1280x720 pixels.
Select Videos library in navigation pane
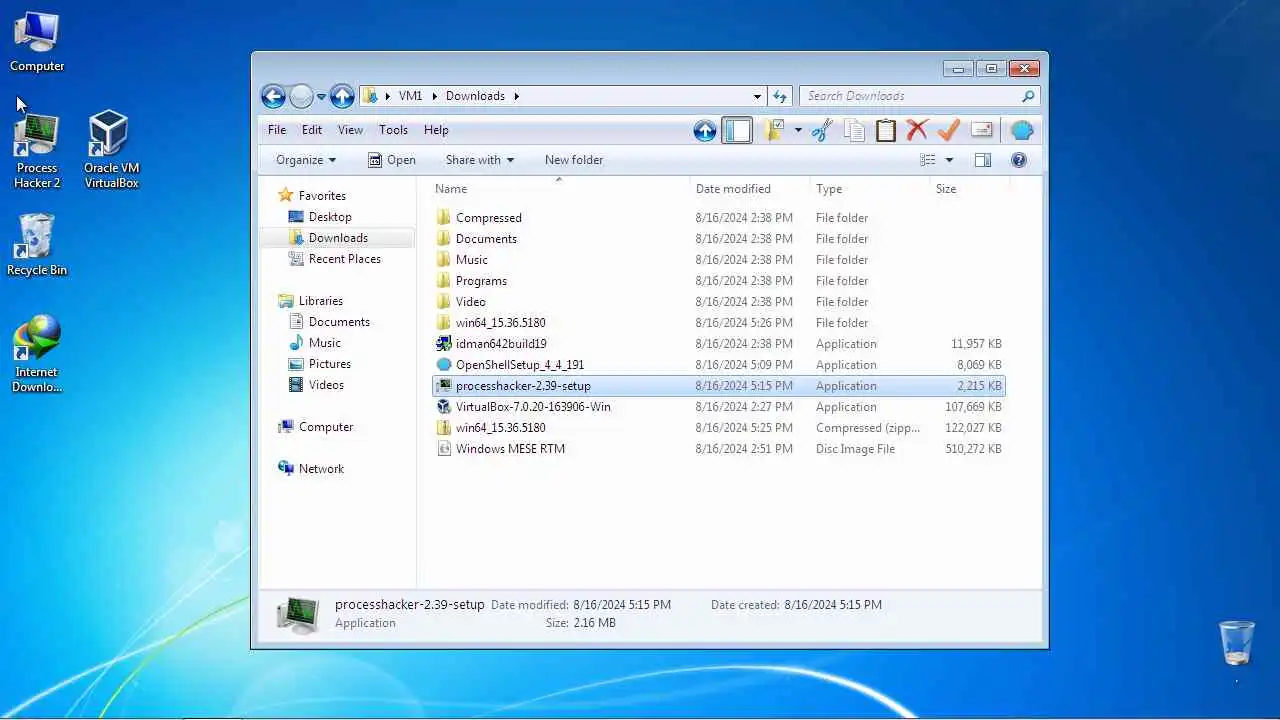[327, 385]
